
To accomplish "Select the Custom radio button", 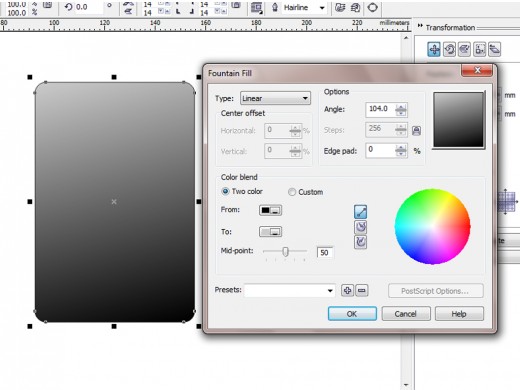I will click(292, 192).
